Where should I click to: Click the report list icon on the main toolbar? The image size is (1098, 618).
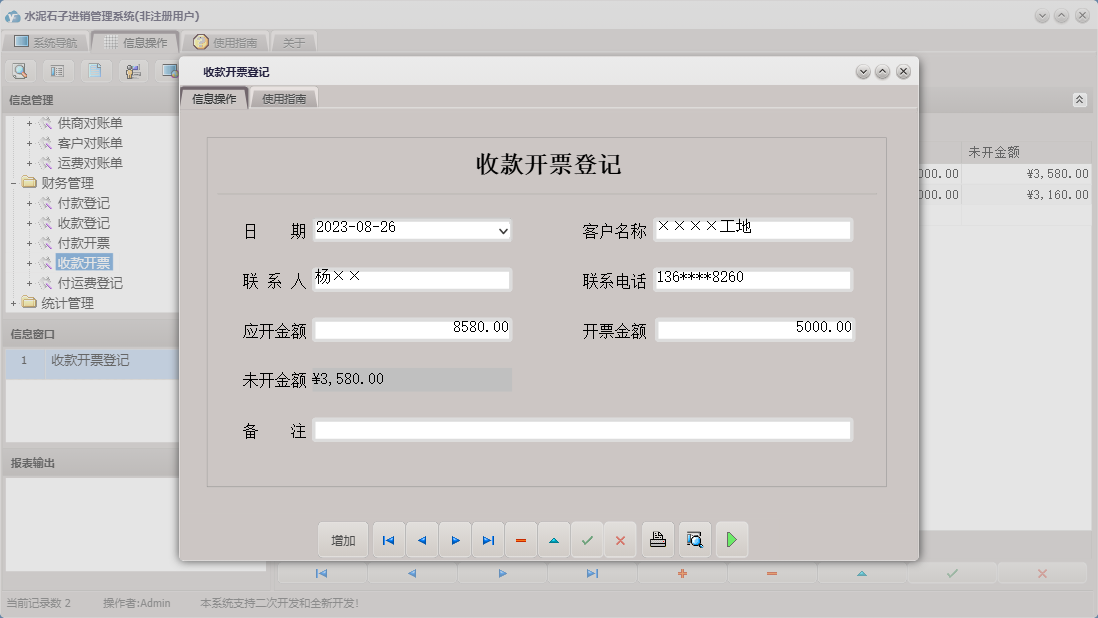pos(57,71)
